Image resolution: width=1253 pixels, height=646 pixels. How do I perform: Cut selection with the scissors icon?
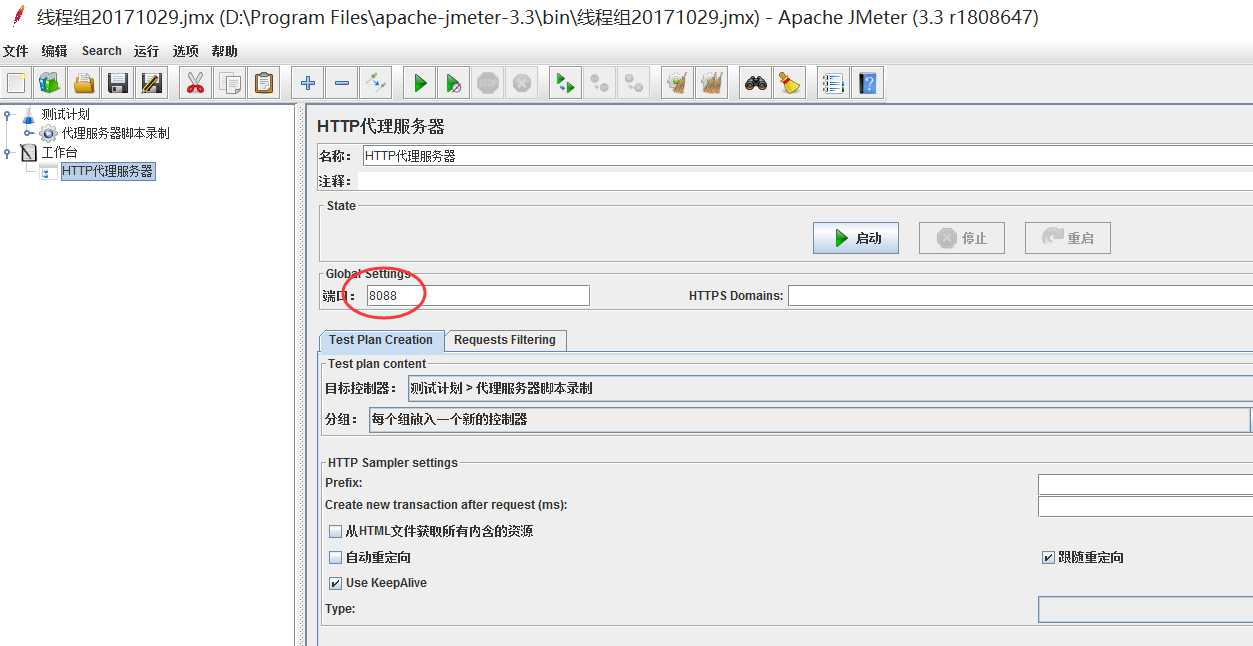click(196, 83)
